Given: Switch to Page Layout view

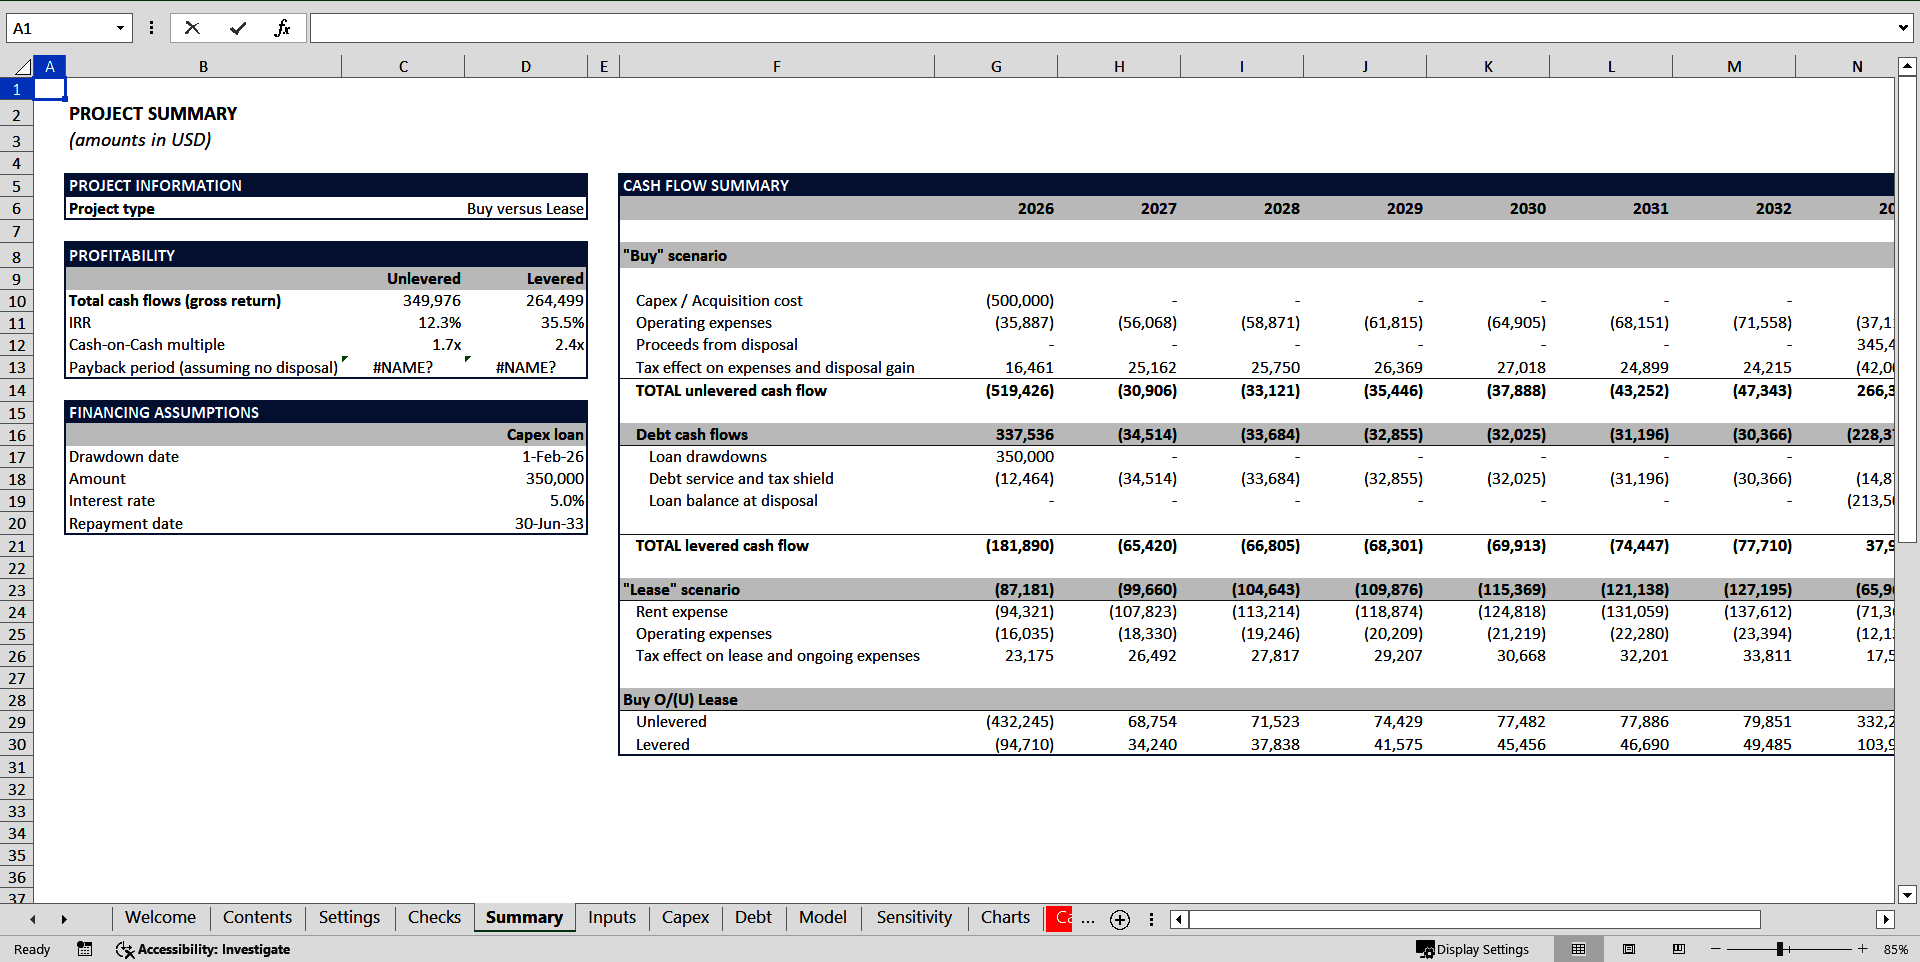Looking at the screenshot, I should [x=1629, y=949].
